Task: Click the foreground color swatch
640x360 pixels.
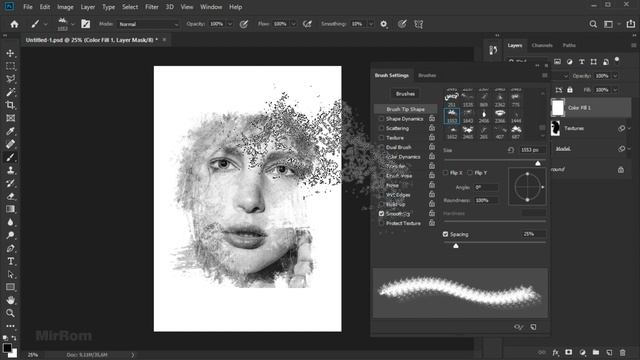Action: [x=7, y=348]
